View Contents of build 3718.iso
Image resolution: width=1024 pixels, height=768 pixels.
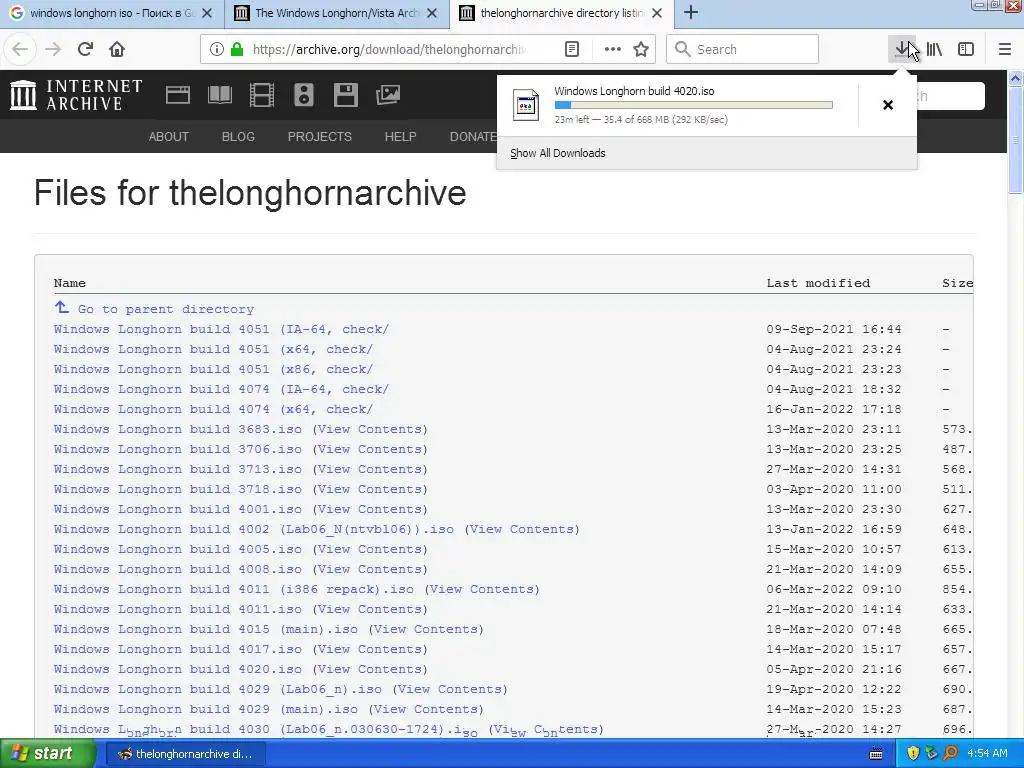pyautogui.click(x=370, y=489)
